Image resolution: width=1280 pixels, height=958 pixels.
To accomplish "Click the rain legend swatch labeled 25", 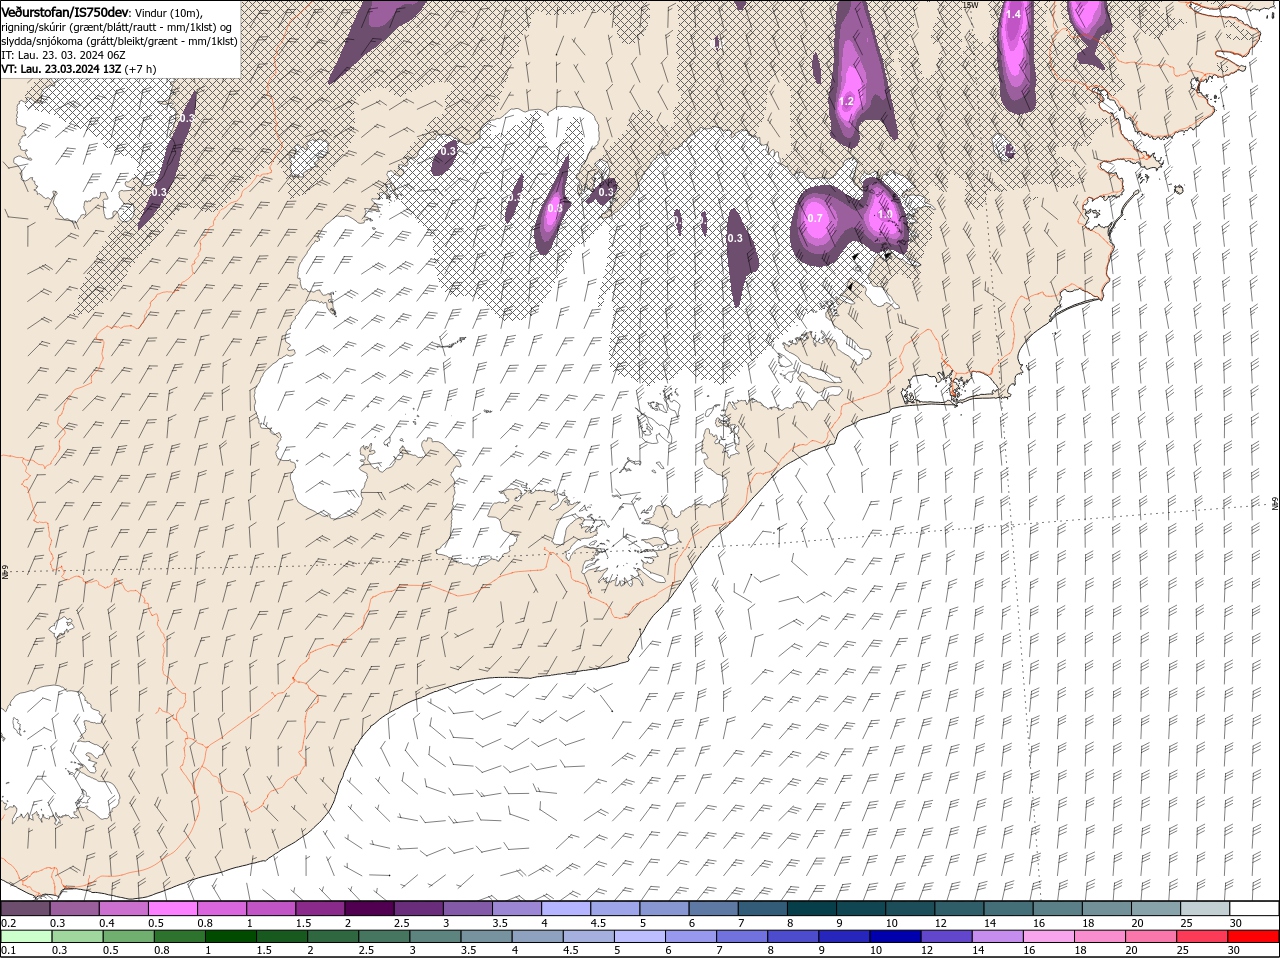I will point(1201,937).
